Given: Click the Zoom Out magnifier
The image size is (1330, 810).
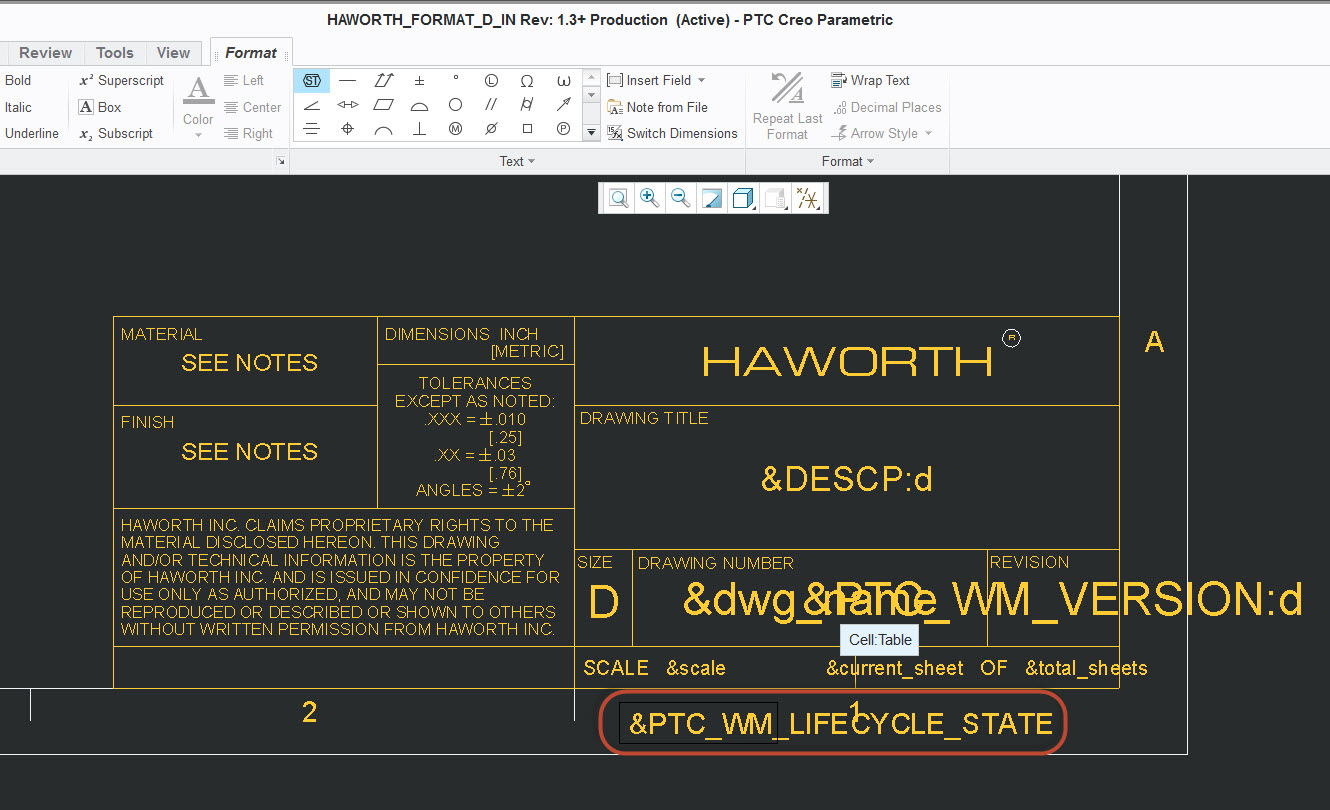Looking at the screenshot, I should click(681, 198).
